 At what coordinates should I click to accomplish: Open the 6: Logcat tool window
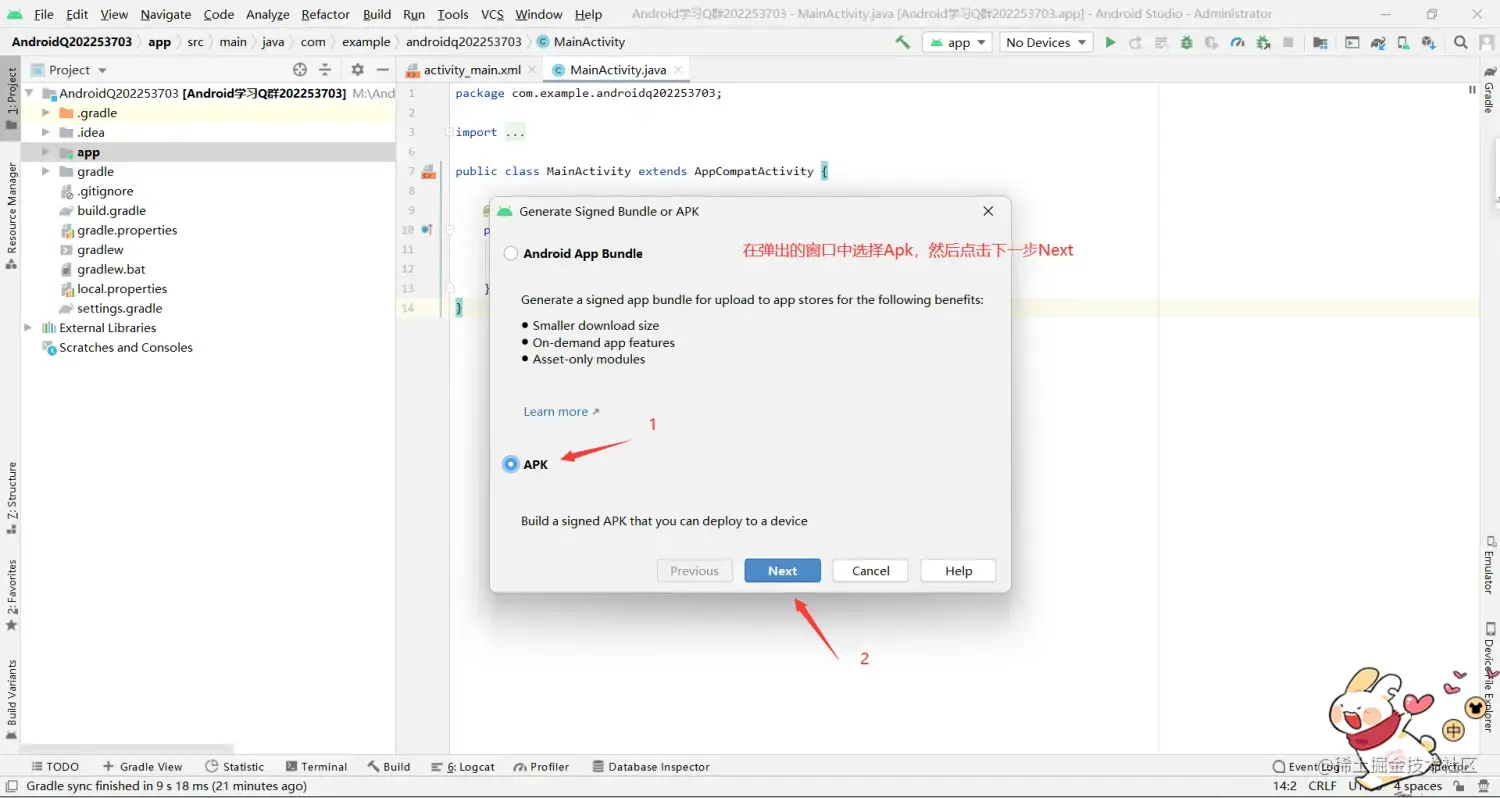point(463,767)
